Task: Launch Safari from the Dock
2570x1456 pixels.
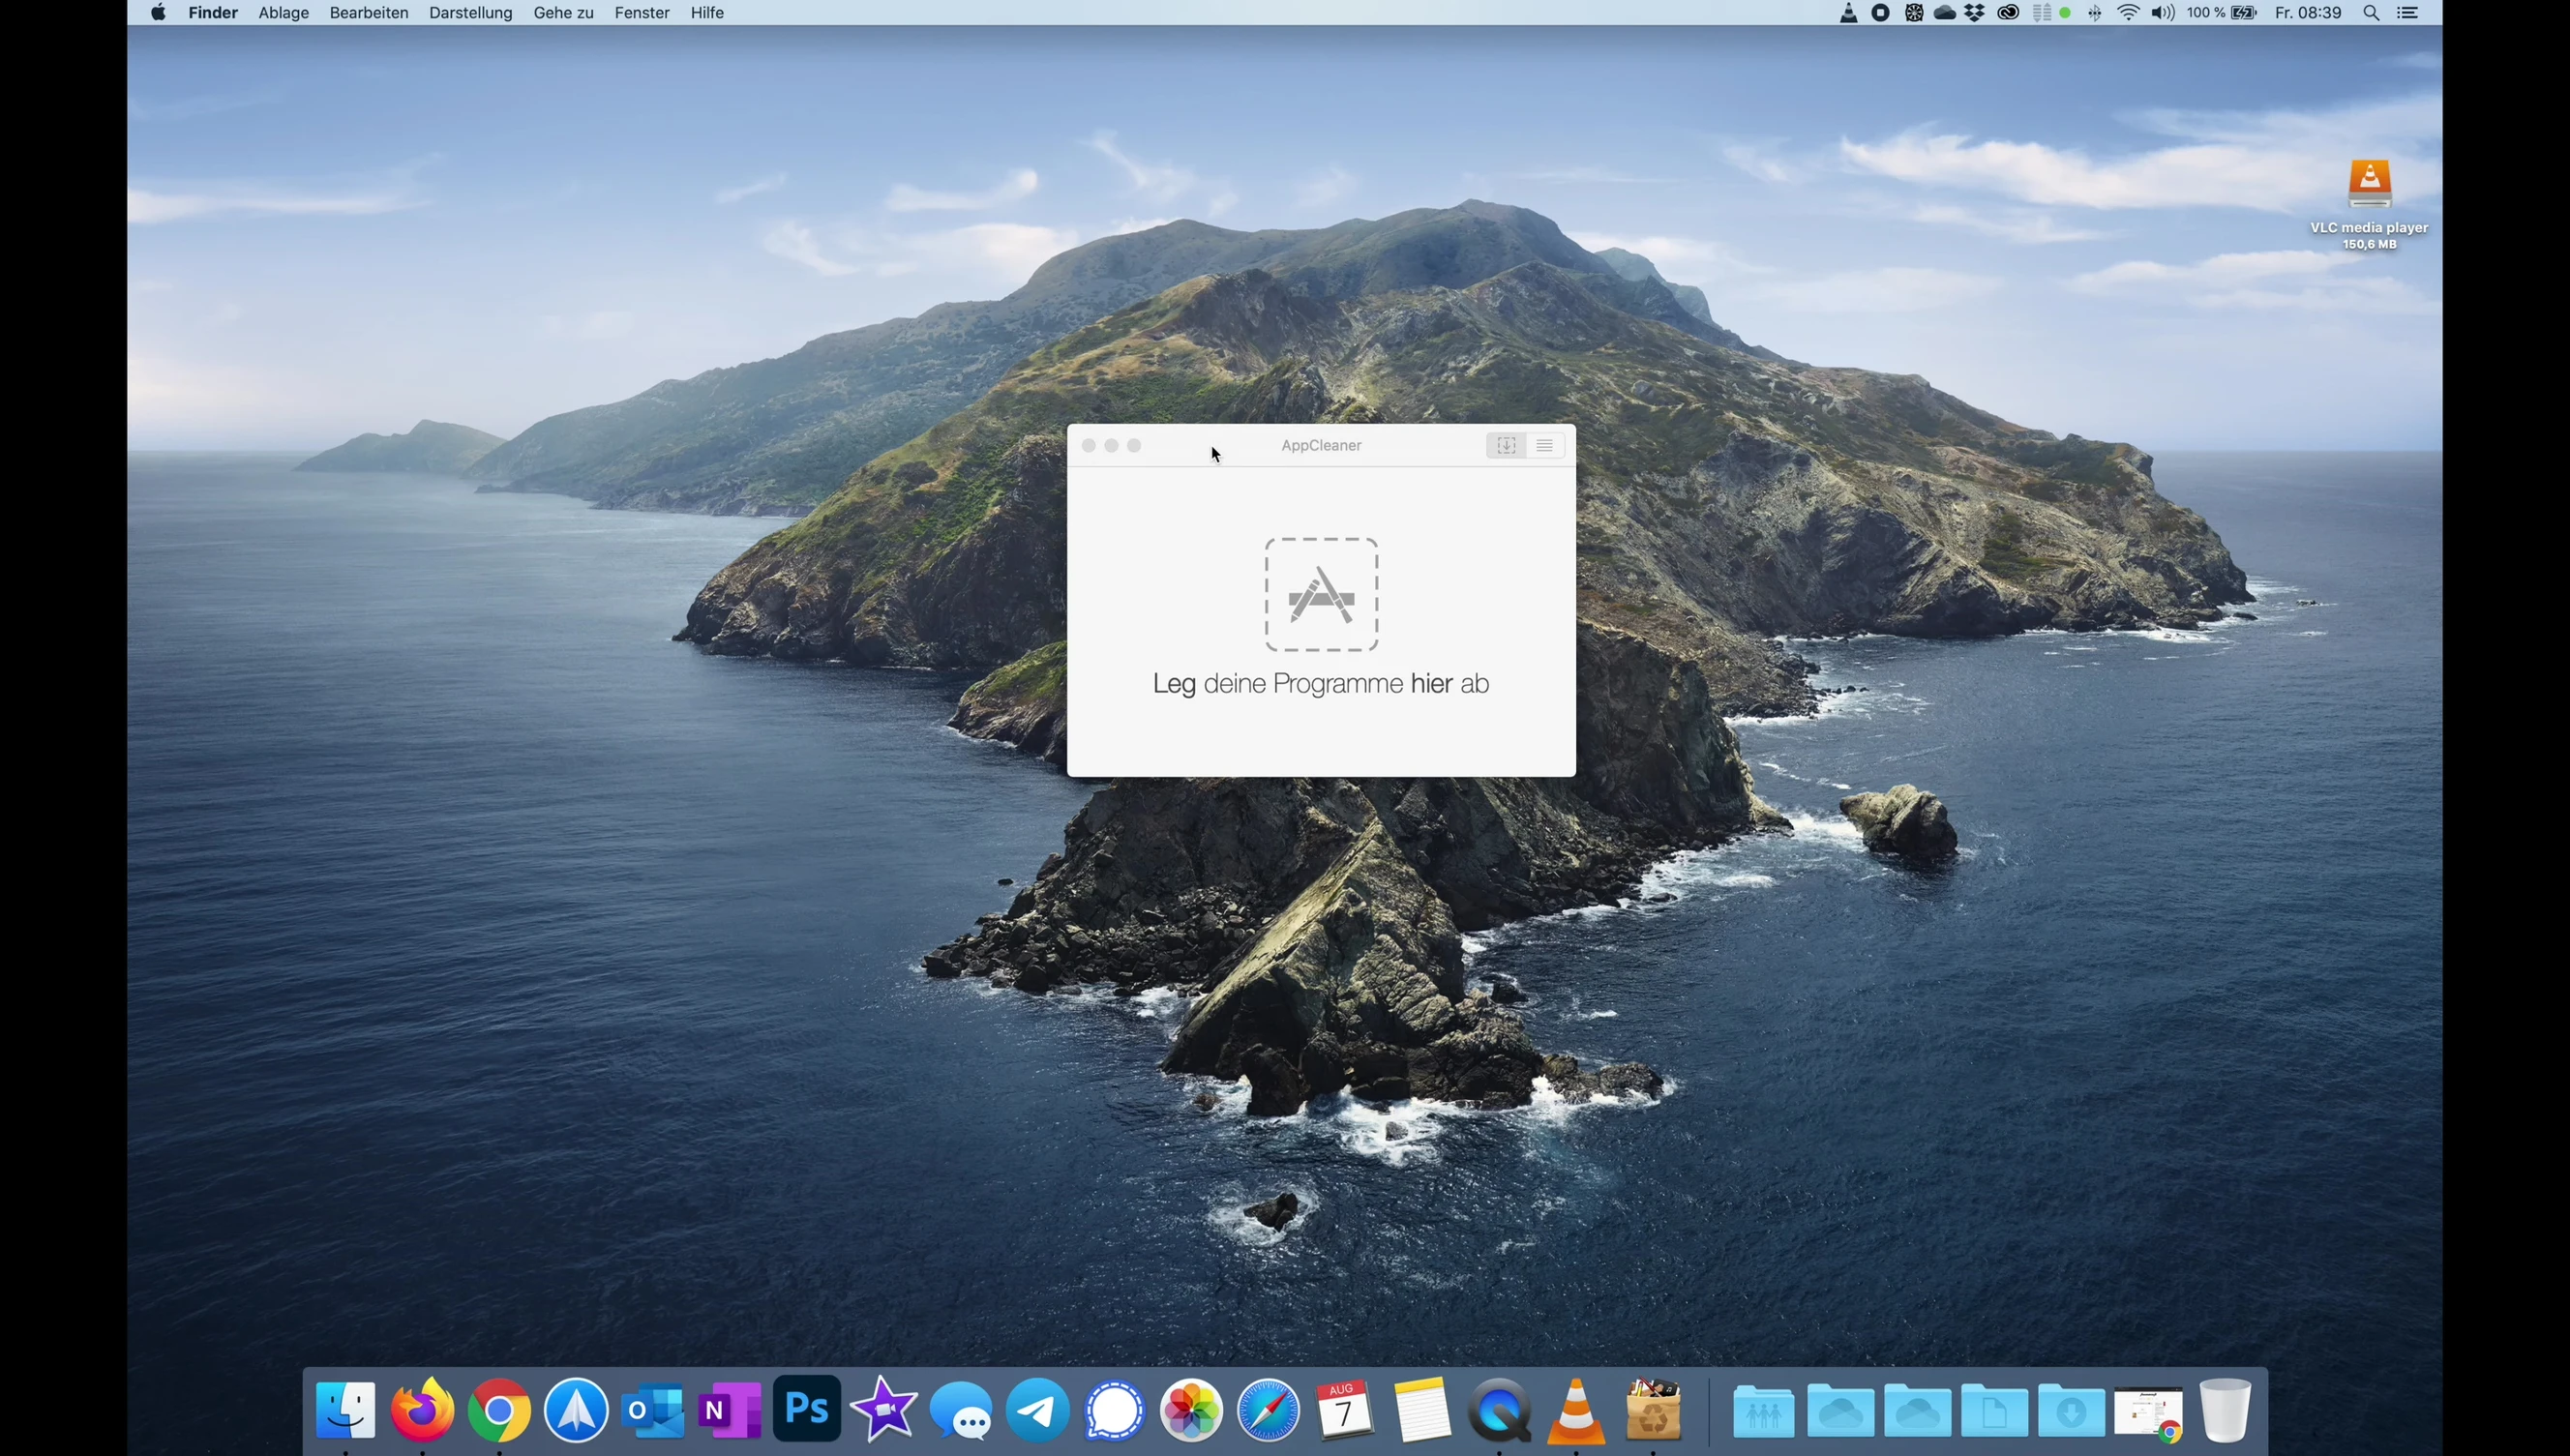Action: [1268, 1410]
